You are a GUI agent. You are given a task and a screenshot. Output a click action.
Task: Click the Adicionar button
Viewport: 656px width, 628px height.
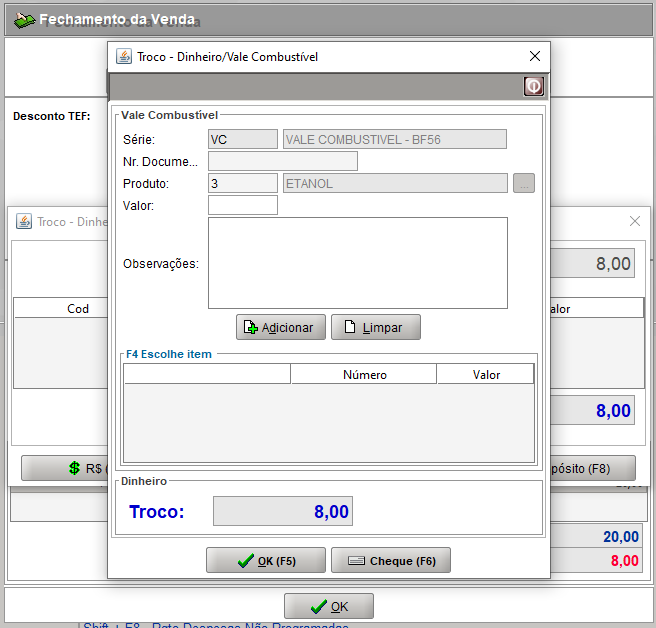pyautogui.click(x=280, y=327)
